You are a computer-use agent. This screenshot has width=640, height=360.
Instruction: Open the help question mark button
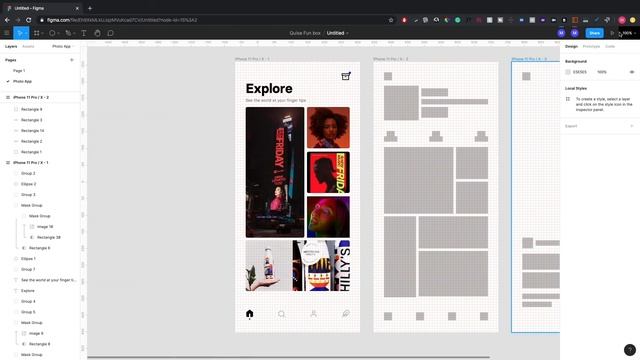630,350
